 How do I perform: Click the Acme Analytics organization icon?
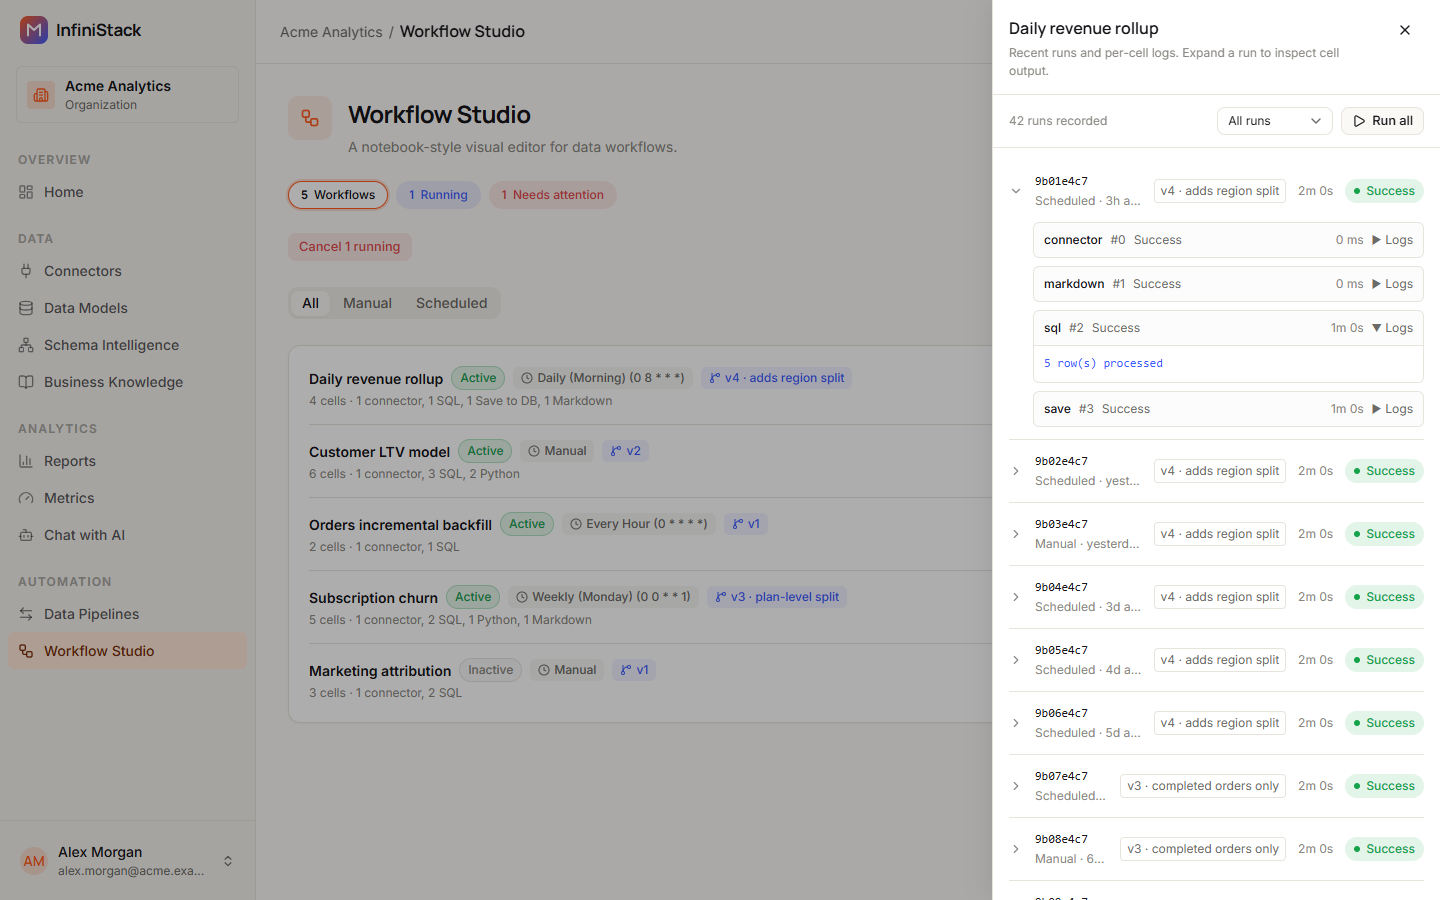click(41, 95)
